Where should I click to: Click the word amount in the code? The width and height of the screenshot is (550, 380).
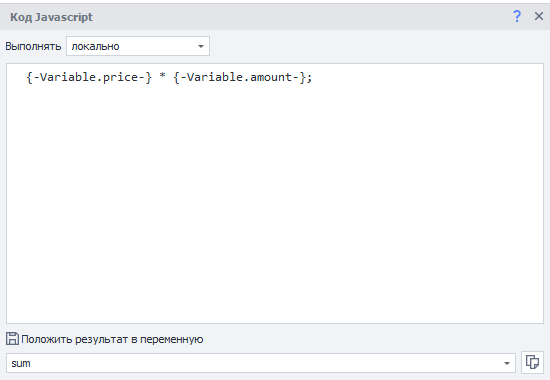point(271,77)
